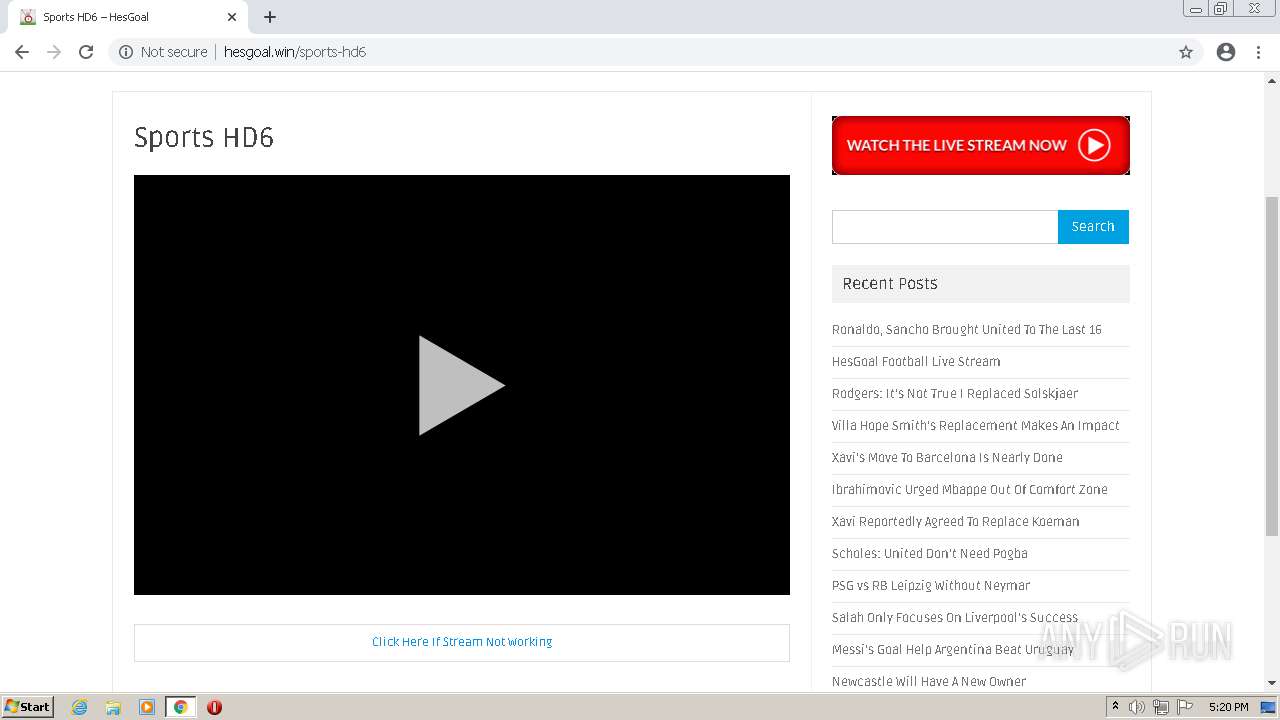Open 'Newcastle Will Have A New Owner'
Image resolution: width=1280 pixels, height=720 pixels.
click(929, 681)
